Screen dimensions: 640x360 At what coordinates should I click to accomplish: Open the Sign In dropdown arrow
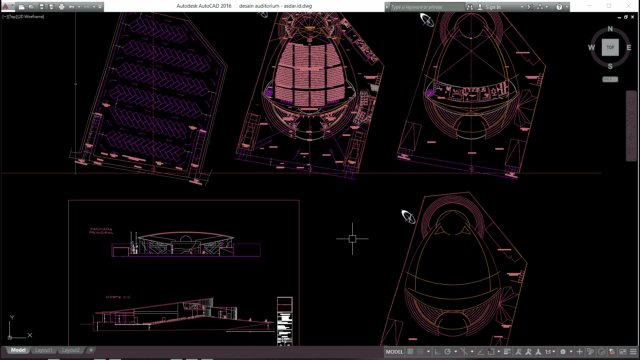tap(522, 7)
